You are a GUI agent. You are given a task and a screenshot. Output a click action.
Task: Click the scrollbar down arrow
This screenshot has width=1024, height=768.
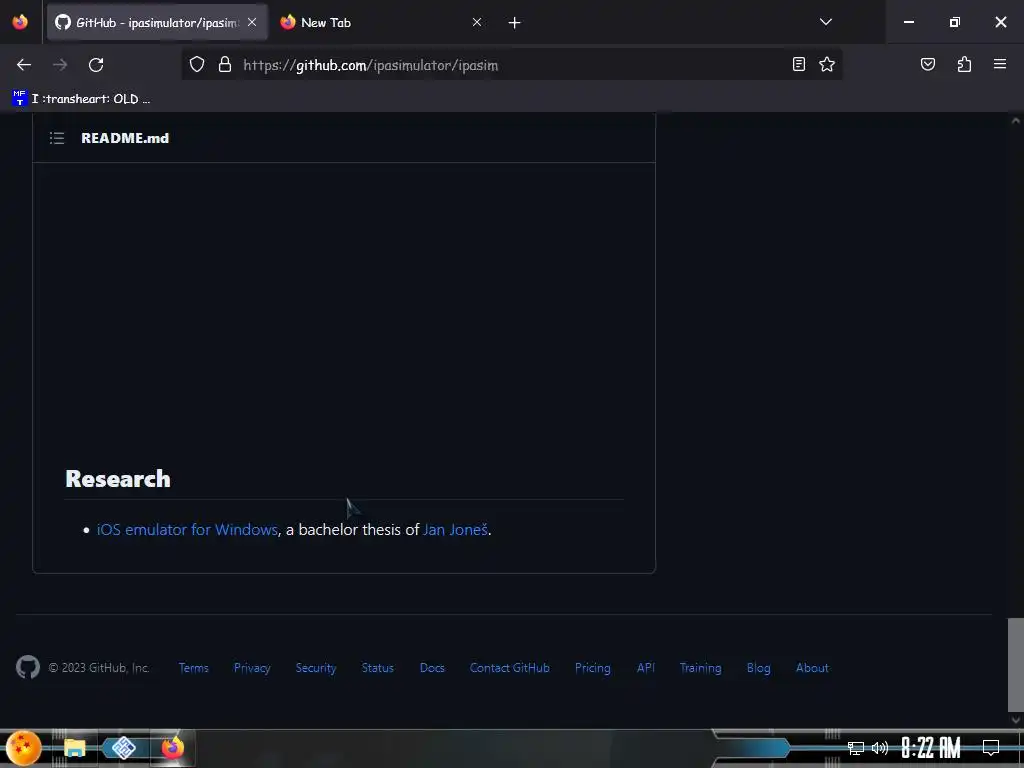click(1016, 720)
